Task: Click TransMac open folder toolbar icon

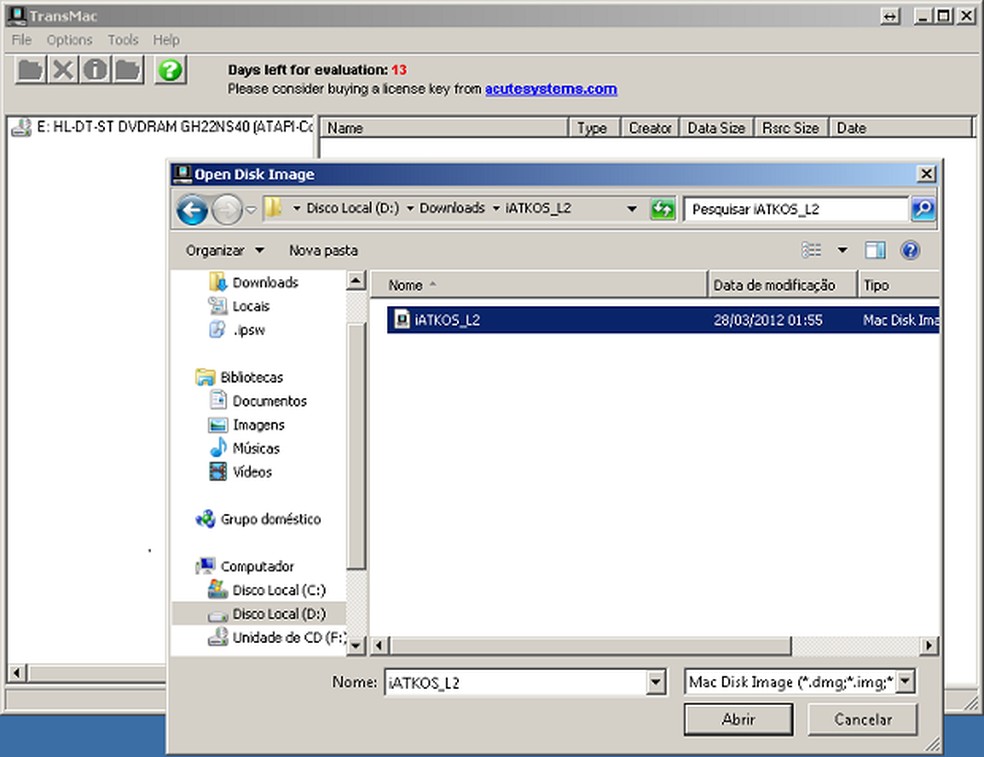Action: pyautogui.click(x=30, y=70)
